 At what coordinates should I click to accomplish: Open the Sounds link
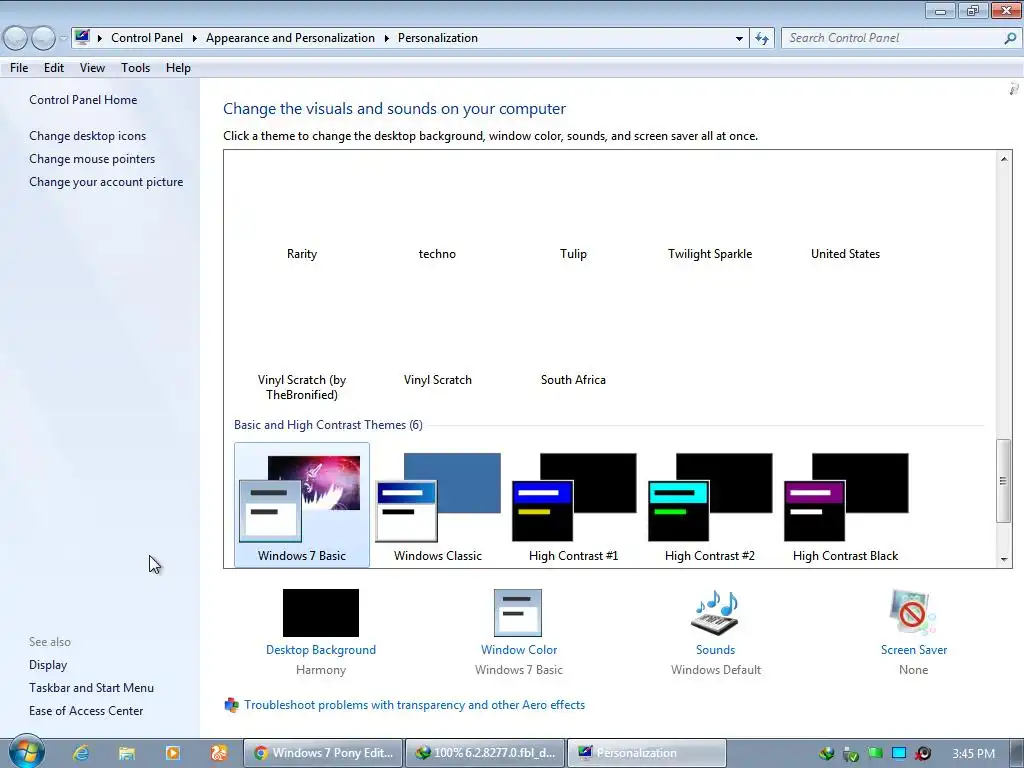pyautogui.click(x=715, y=650)
